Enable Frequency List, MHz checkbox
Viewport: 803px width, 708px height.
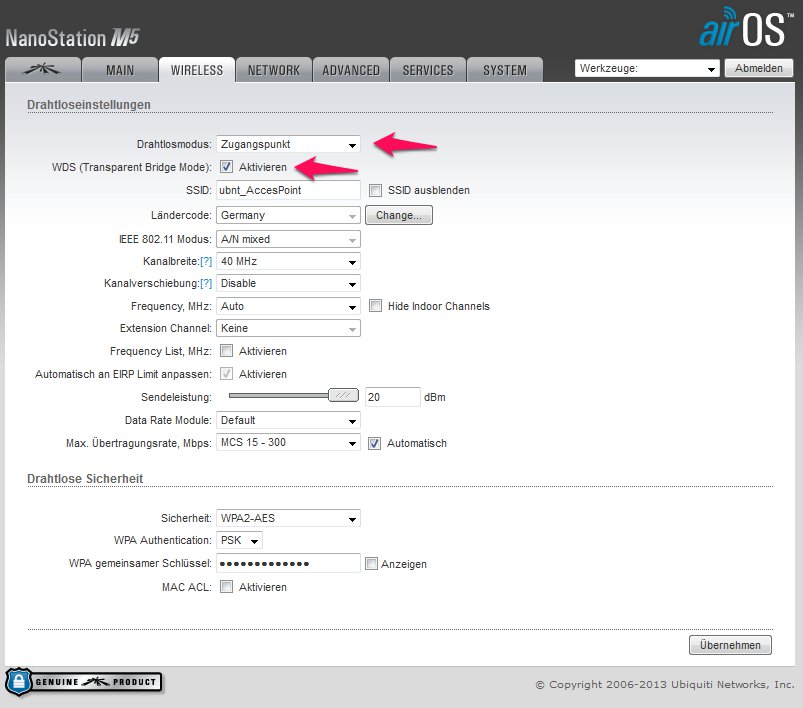pyautogui.click(x=226, y=351)
